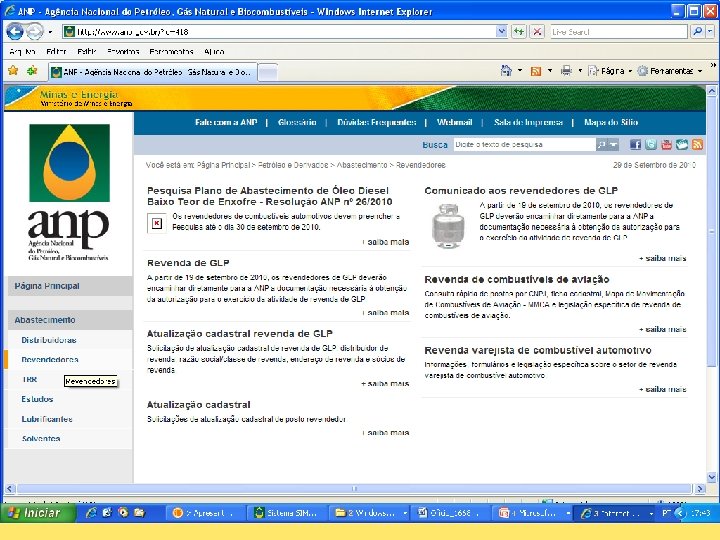
Task: Click saiba mais under Revenda de GLP
Action: [385, 313]
